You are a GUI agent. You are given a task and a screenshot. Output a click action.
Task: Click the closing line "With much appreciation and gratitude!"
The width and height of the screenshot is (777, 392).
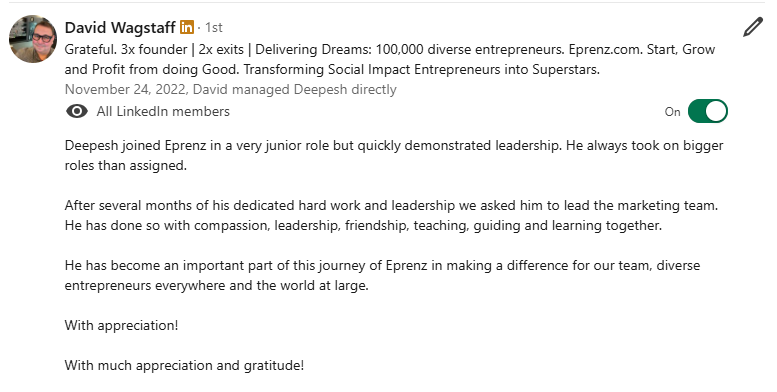click(x=184, y=366)
